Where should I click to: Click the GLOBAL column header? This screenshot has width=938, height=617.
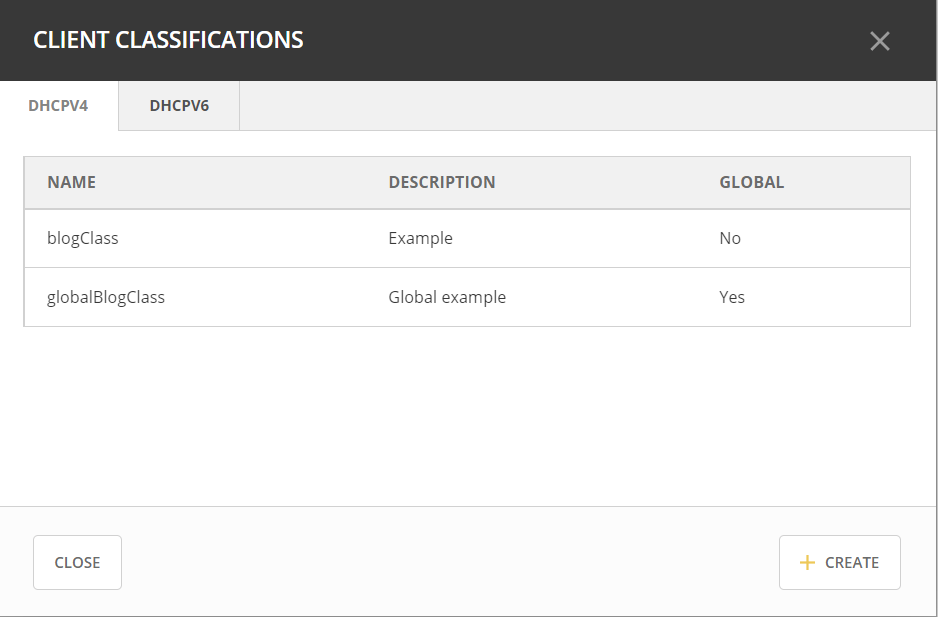pyautogui.click(x=751, y=182)
